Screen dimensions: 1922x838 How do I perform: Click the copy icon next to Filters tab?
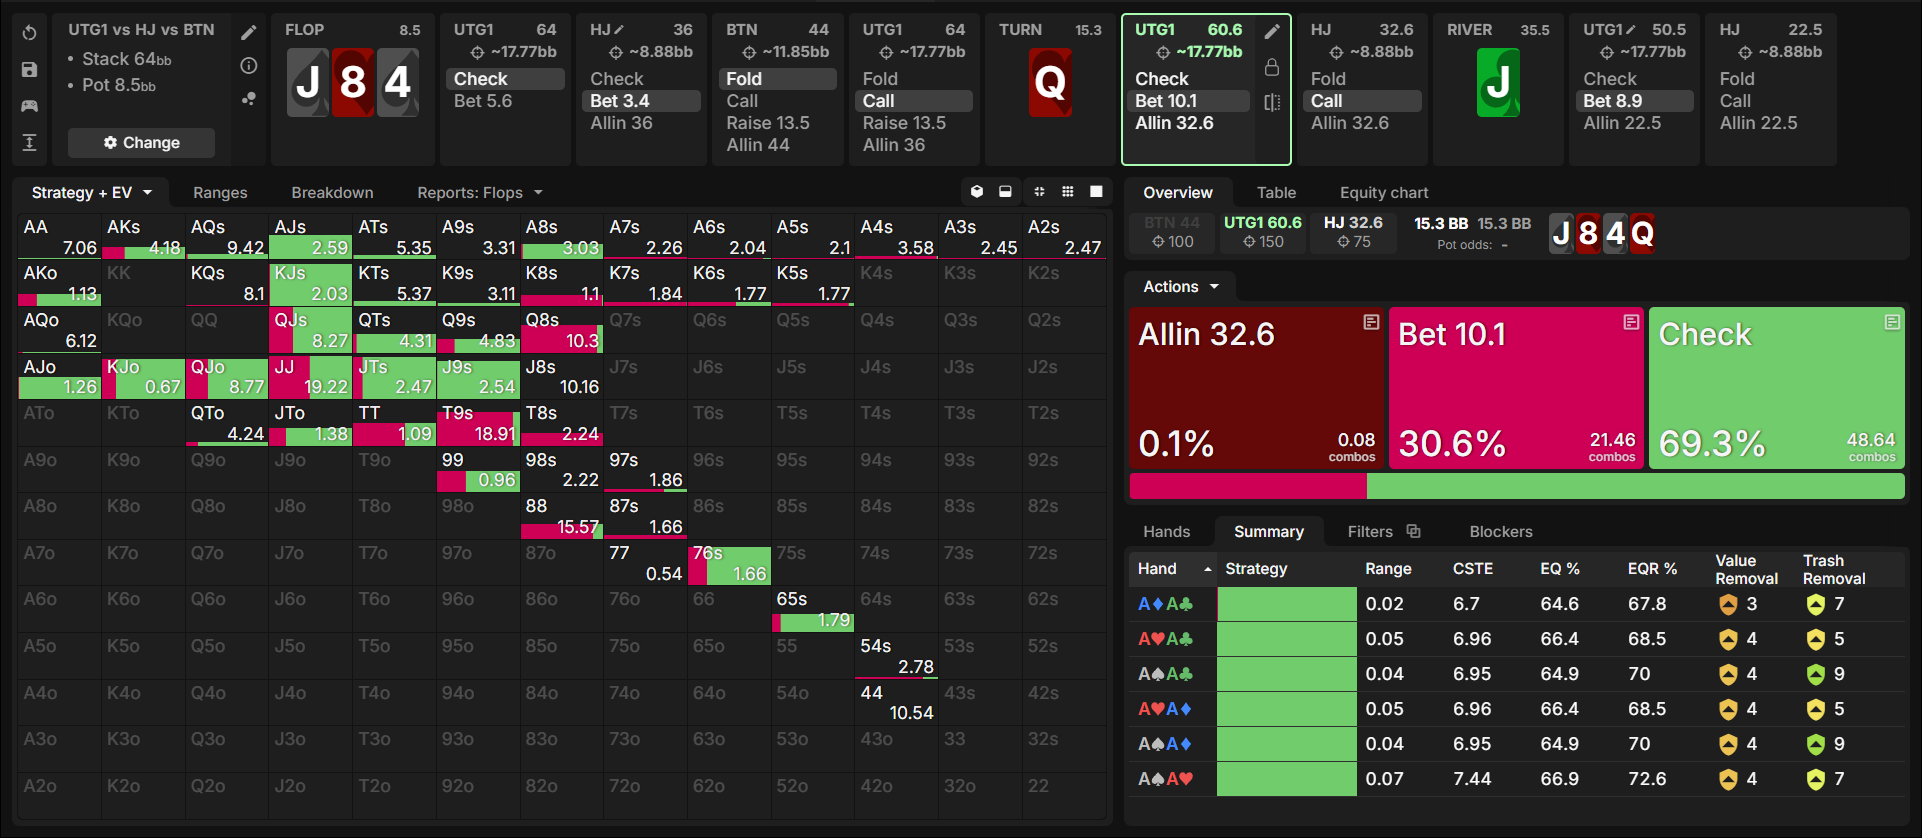coord(1413,531)
